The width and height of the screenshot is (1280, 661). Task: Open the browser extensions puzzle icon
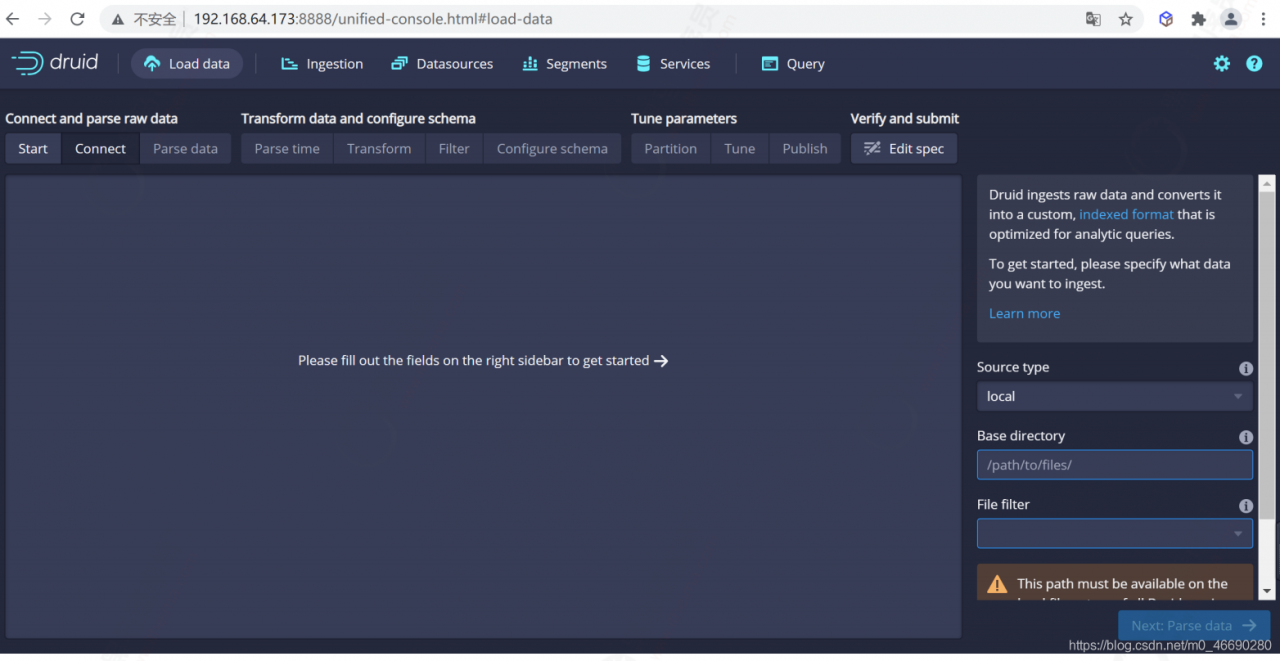pos(1198,19)
